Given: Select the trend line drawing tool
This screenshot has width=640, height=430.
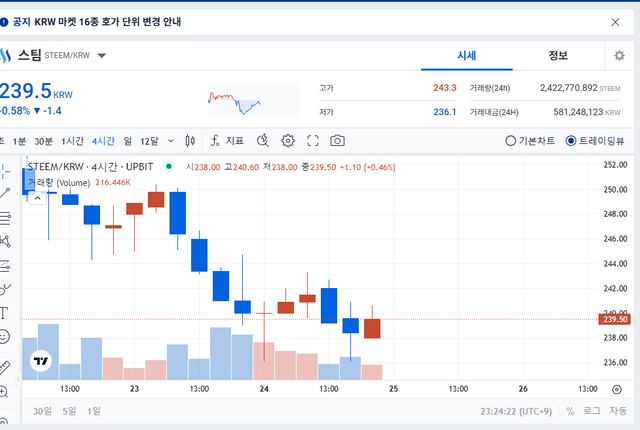Looking at the screenshot, I should [4, 193].
